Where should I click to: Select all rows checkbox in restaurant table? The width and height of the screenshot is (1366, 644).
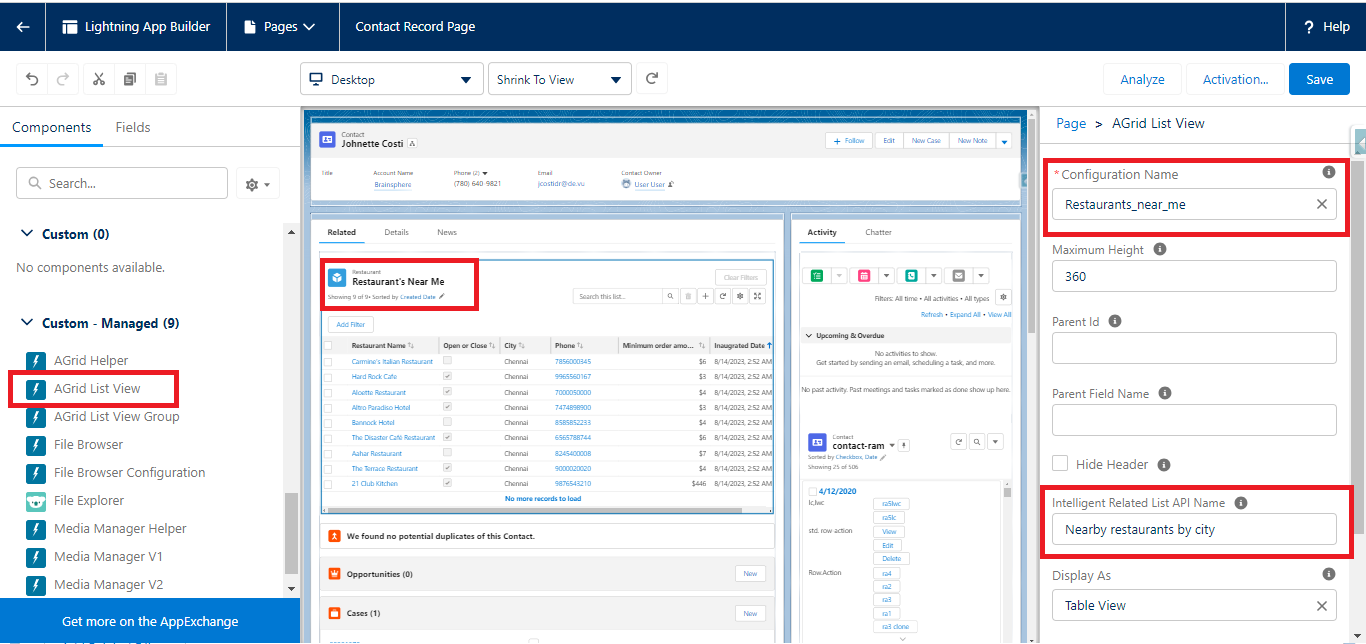pyautogui.click(x=328, y=346)
